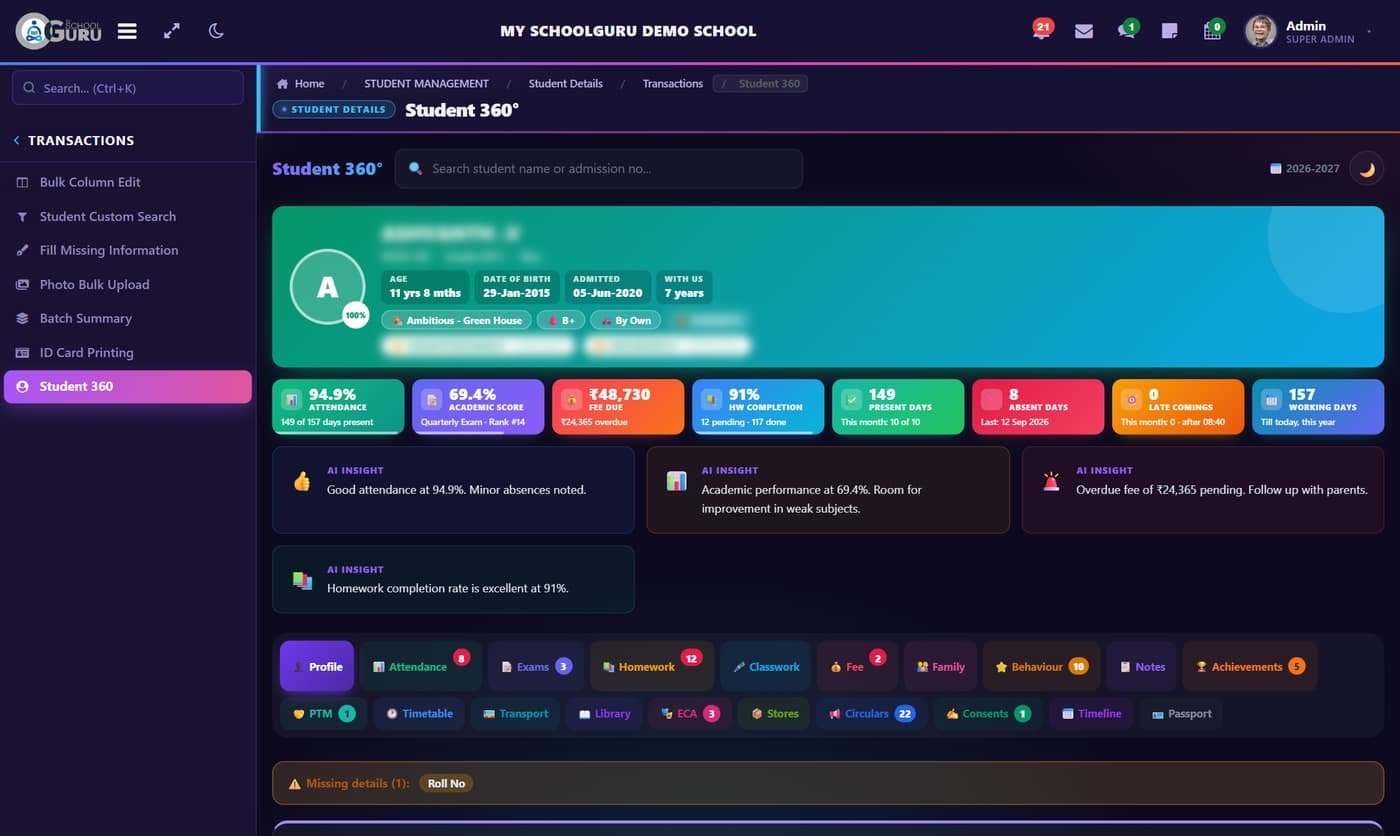1400x836 pixels.
Task: Switch to the Behaviour tab
Action: (1041, 667)
